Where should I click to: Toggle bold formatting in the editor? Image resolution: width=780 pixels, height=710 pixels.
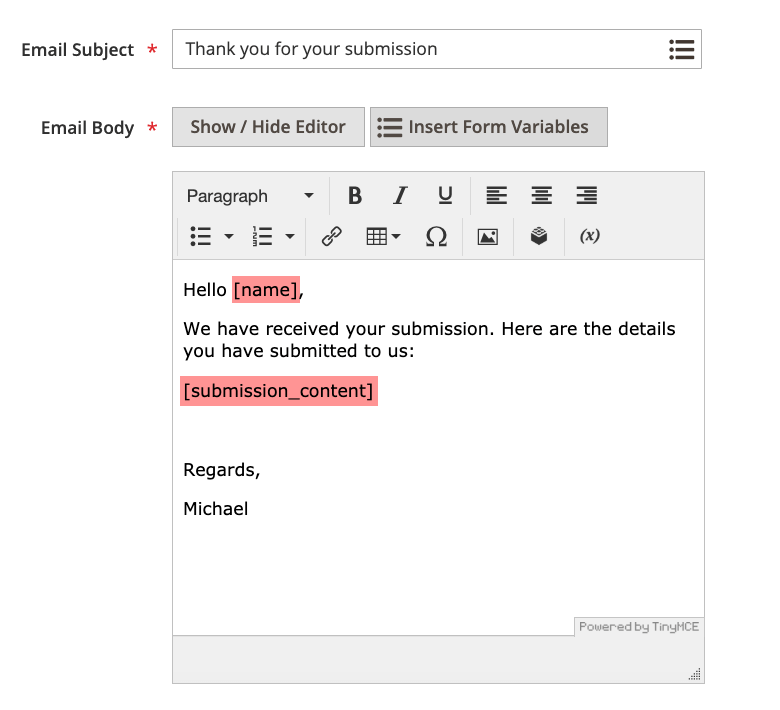click(x=354, y=196)
